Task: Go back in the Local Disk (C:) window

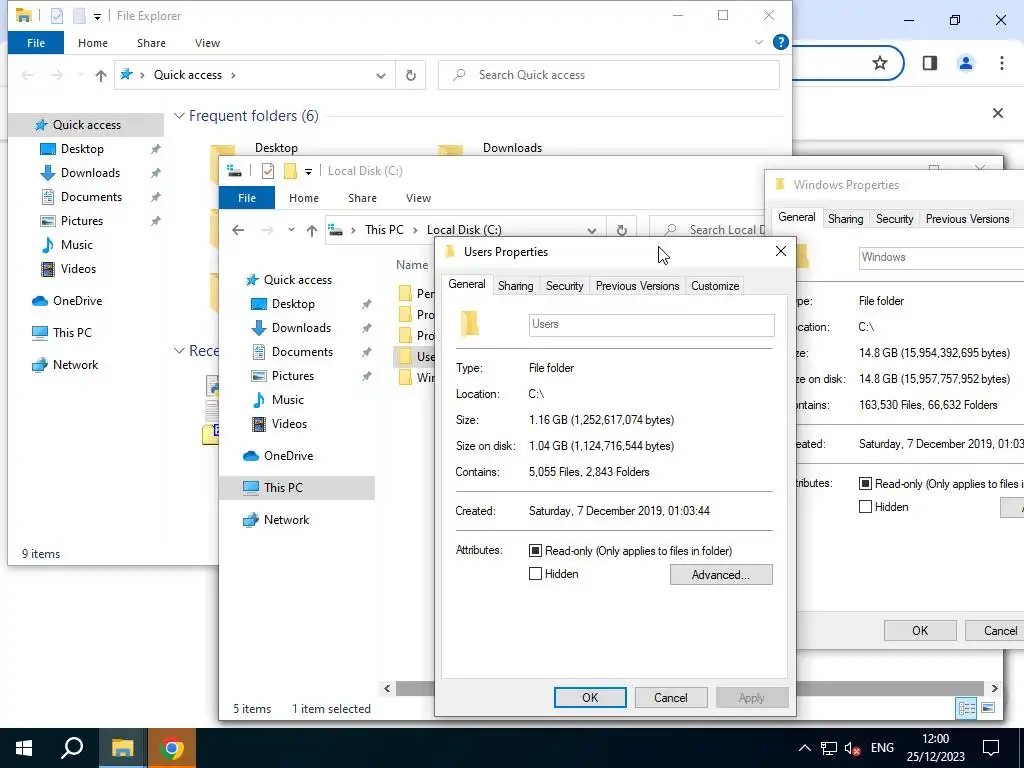Action: tap(238, 230)
